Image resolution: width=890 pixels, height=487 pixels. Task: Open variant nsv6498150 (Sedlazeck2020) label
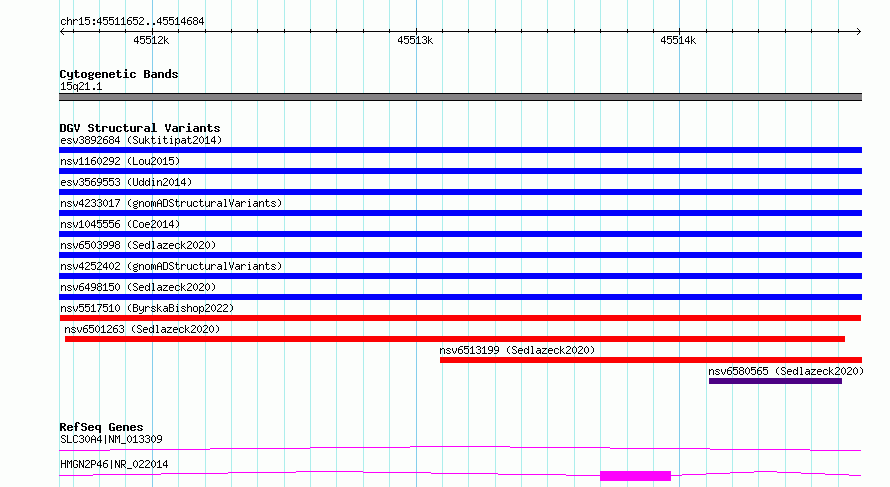[138, 287]
